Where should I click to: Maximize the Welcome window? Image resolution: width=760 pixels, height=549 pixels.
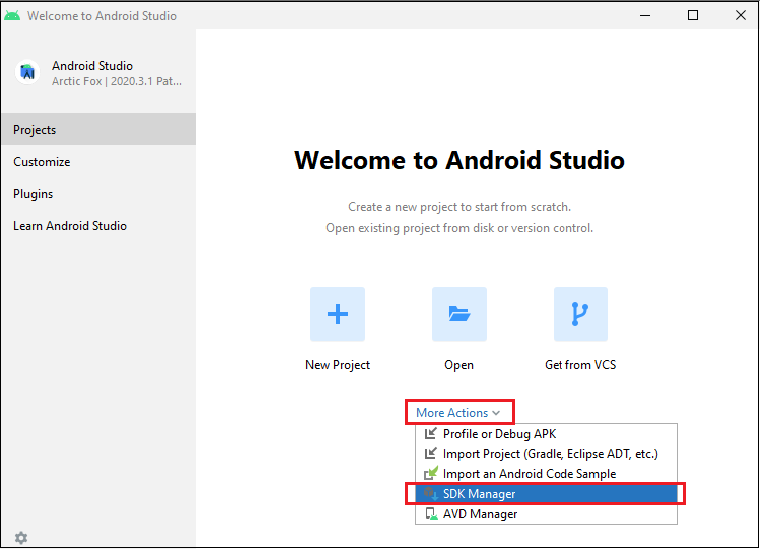[x=693, y=15]
